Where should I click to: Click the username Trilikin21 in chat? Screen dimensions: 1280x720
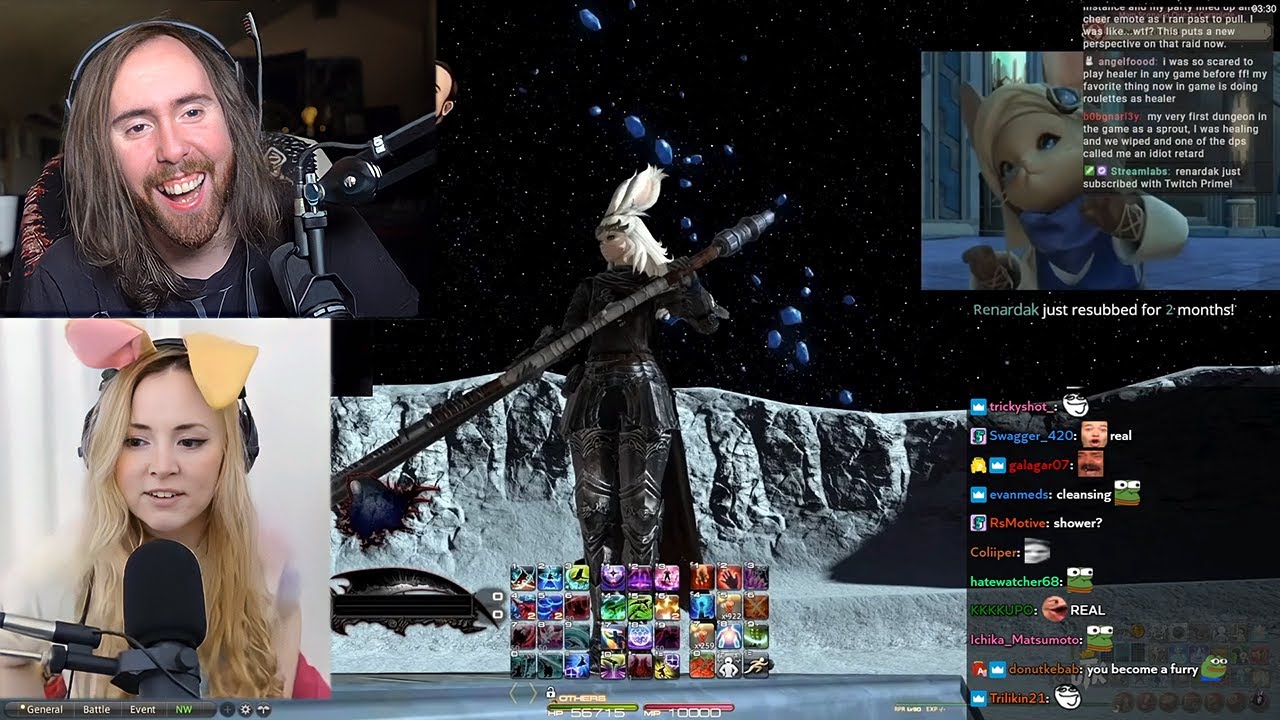[x=1017, y=699]
